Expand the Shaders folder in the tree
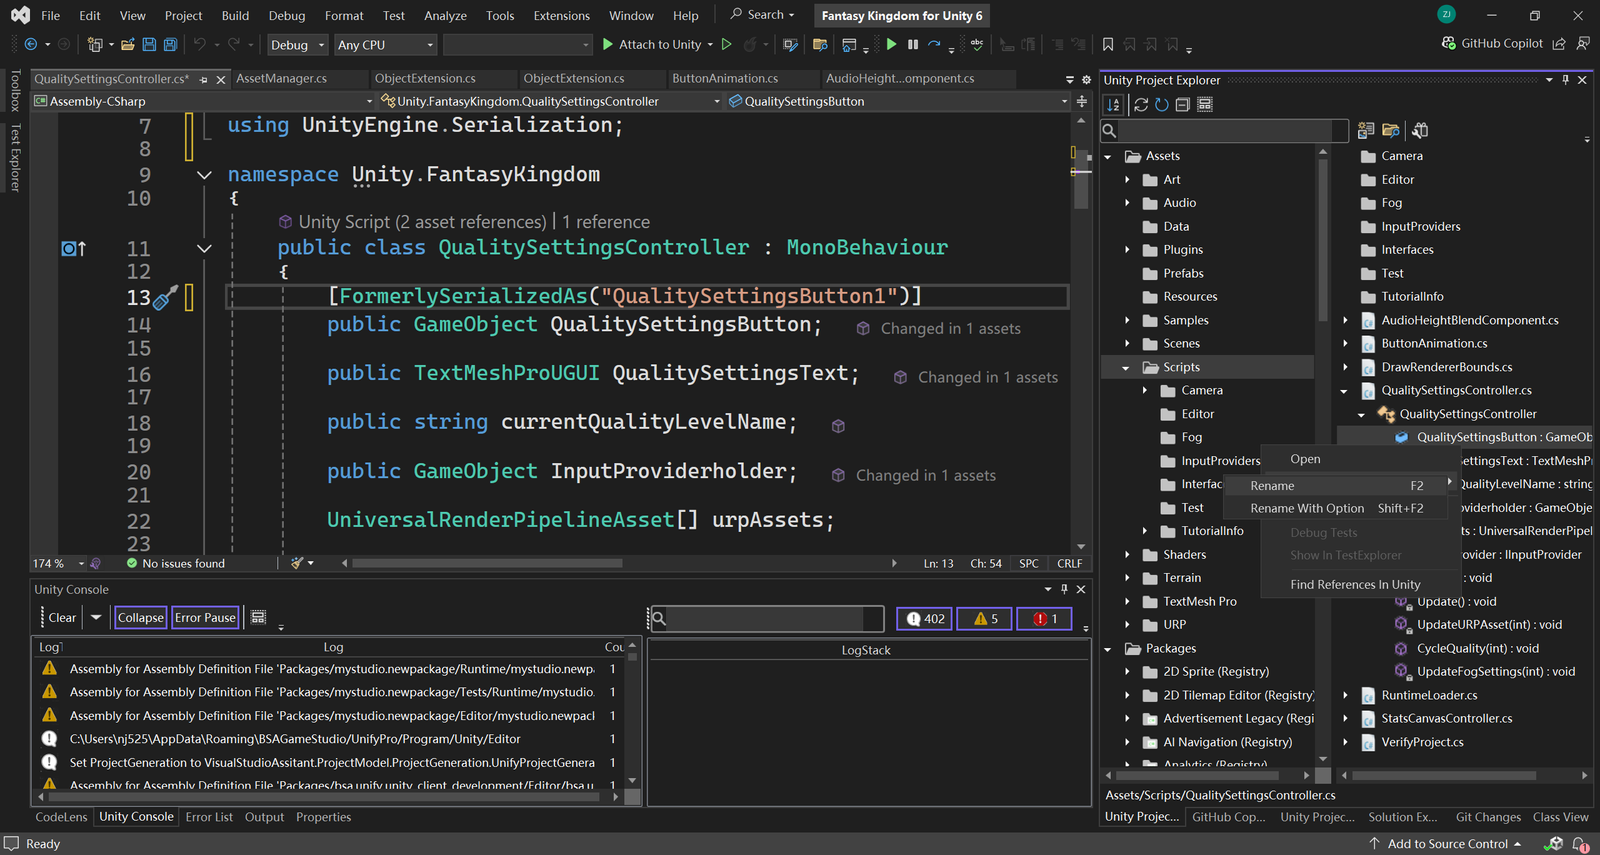The width and height of the screenshot is (1600, 855). (1127, 555)
